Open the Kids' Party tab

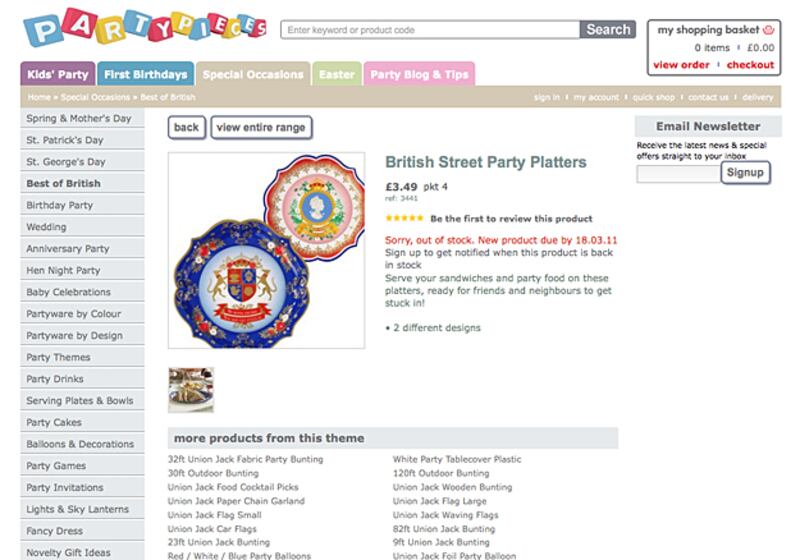(58, 74)
